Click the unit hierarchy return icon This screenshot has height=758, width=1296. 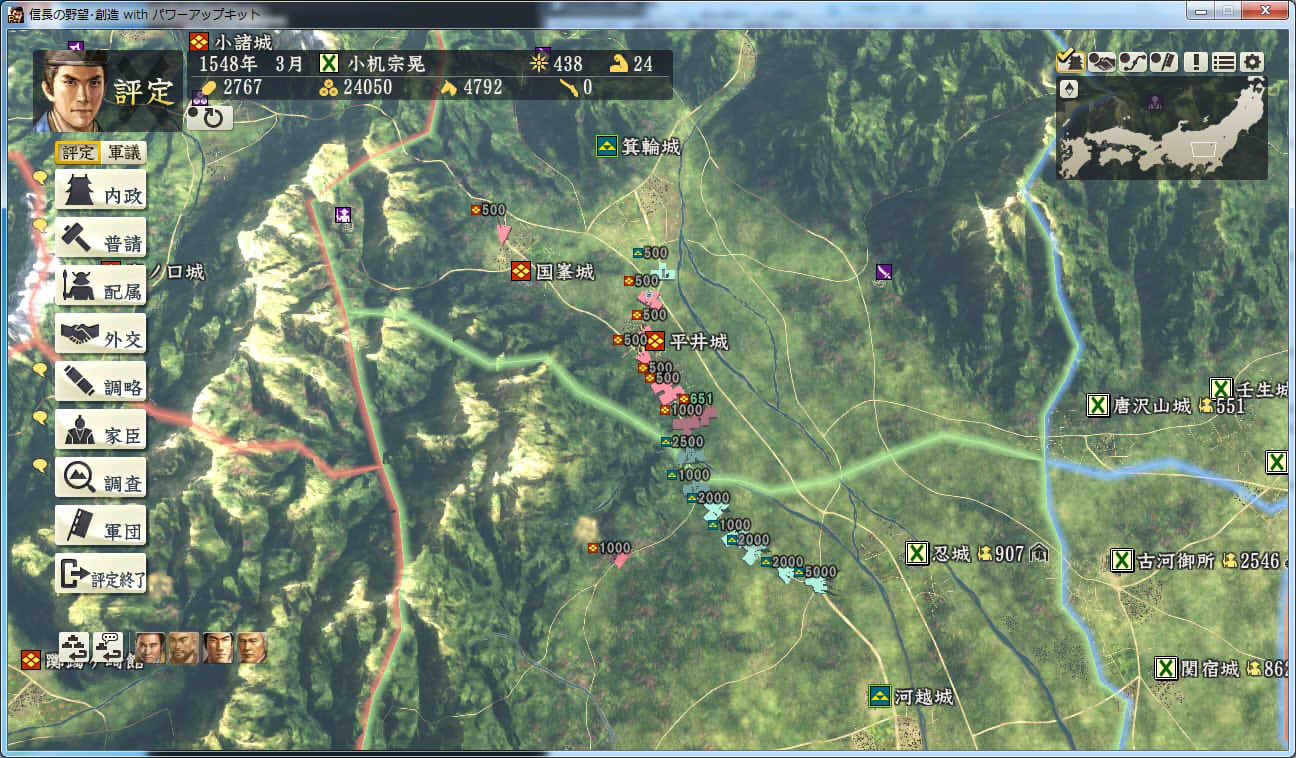(x=74, y=647)
